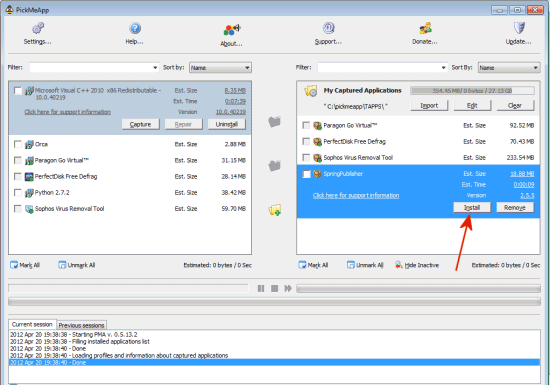
Task: Check the Python 2.7.2 checkbox
Action: click(x=18, y=193)
